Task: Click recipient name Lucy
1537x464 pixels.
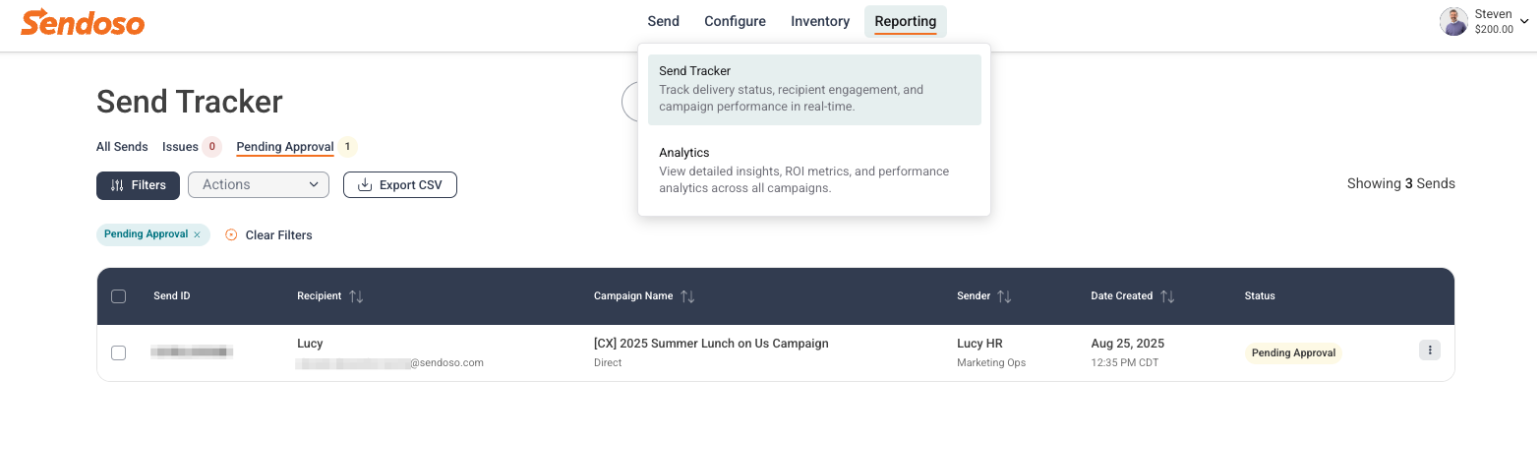Action: [310, 343]
